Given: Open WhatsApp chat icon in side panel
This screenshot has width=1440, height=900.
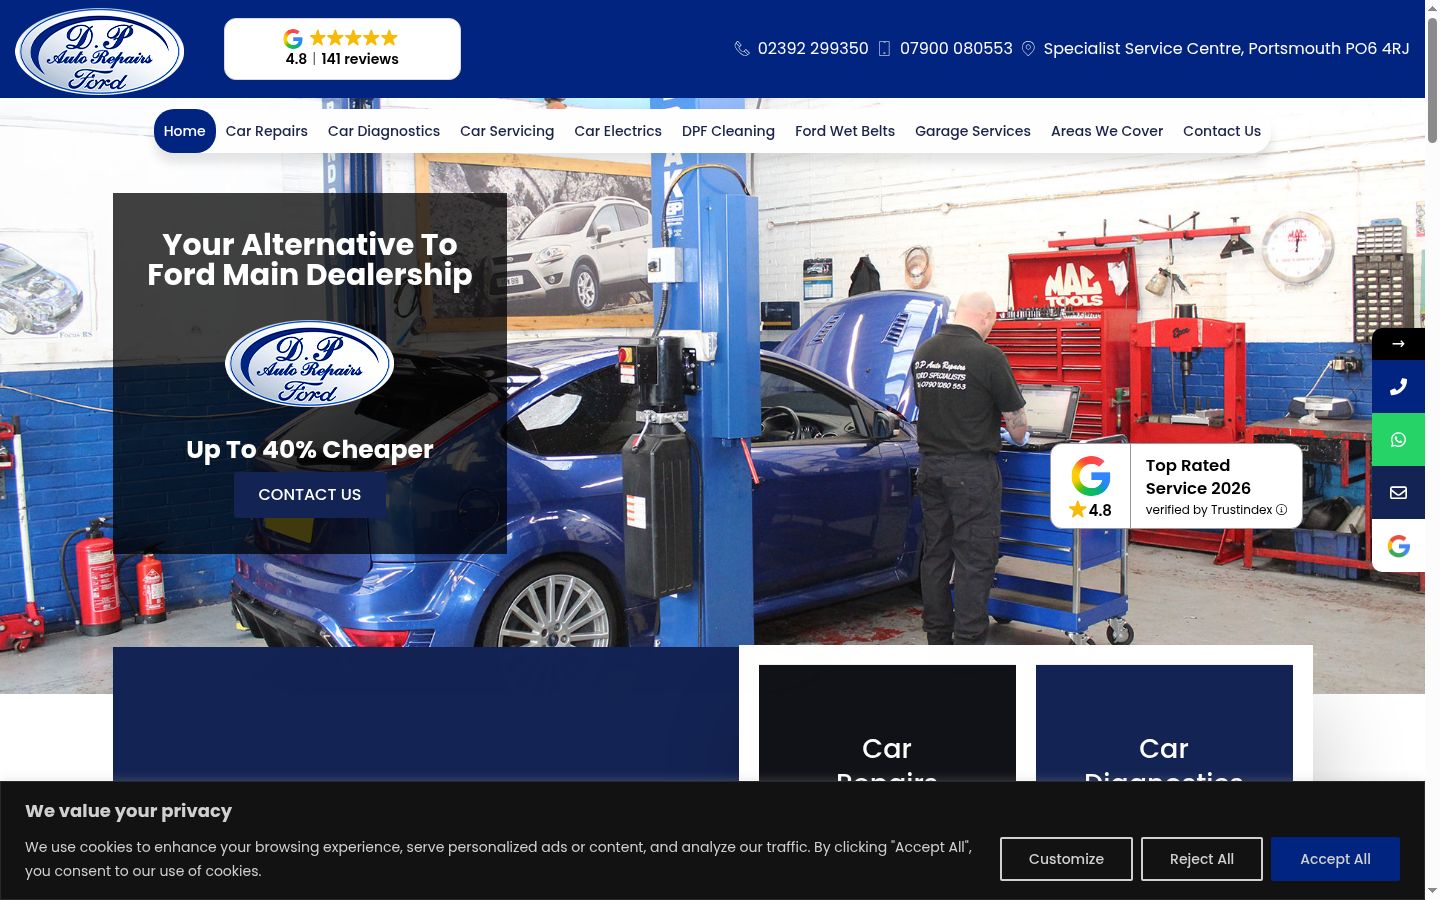Looking at the screenshot, I should click(1398, 440).
